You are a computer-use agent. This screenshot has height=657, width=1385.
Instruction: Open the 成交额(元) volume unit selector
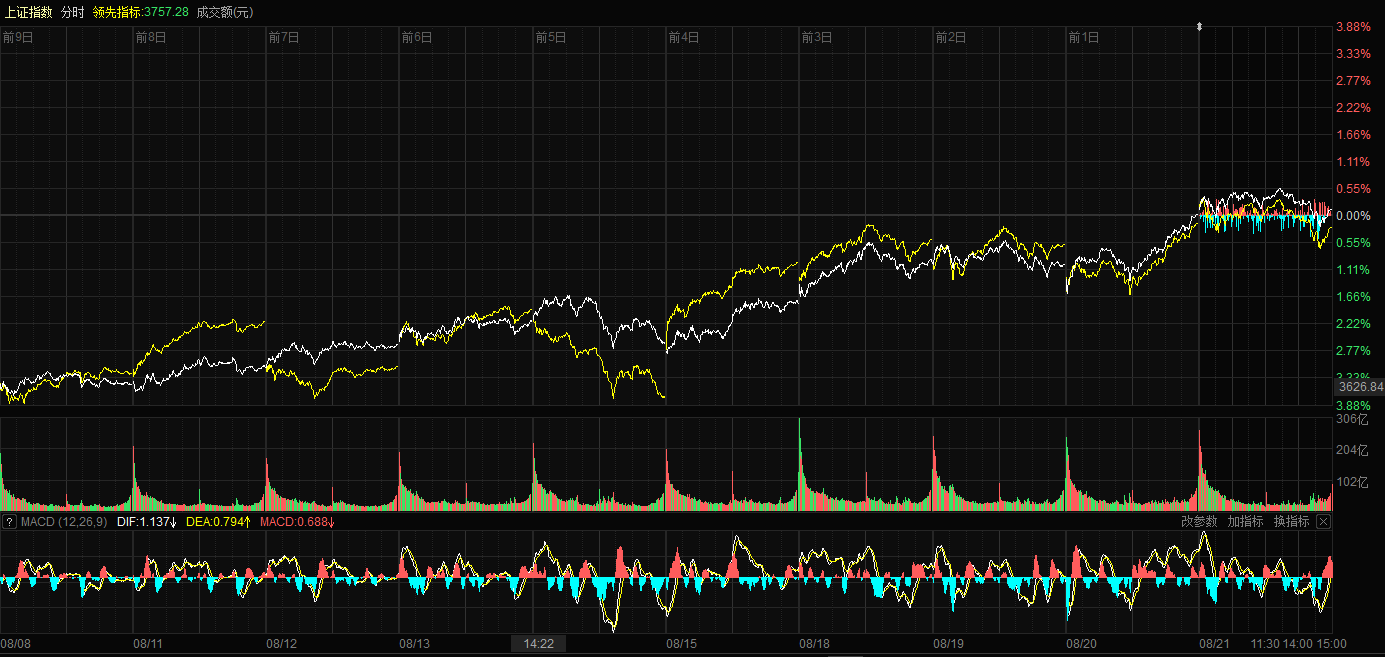coord(225,12)
